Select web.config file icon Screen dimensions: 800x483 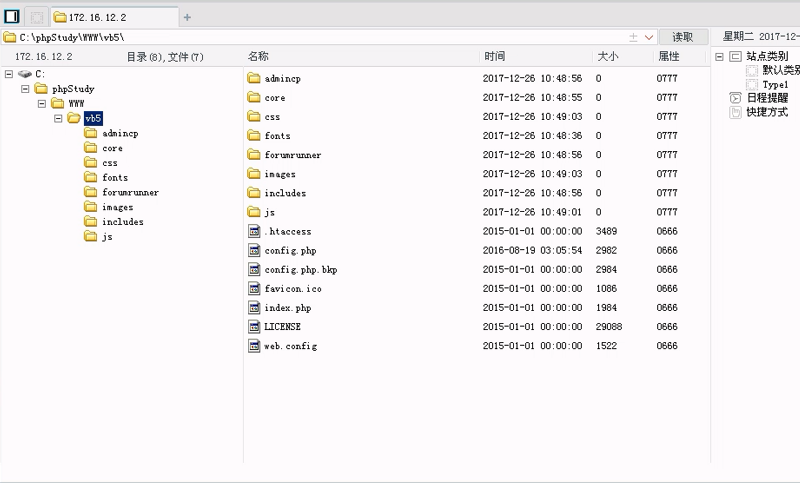tap(254, 346)
